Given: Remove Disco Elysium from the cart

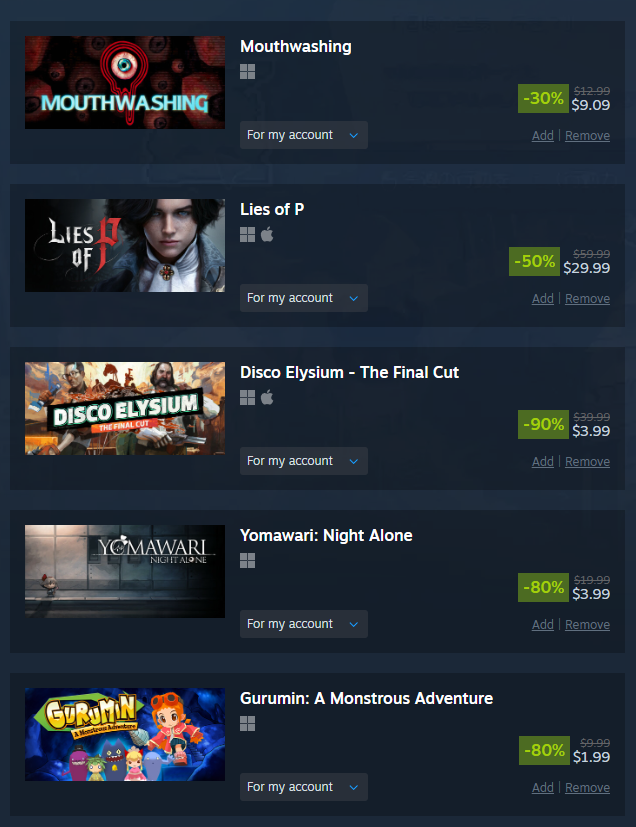Looking at the screenshot, I should pos(587,461).
